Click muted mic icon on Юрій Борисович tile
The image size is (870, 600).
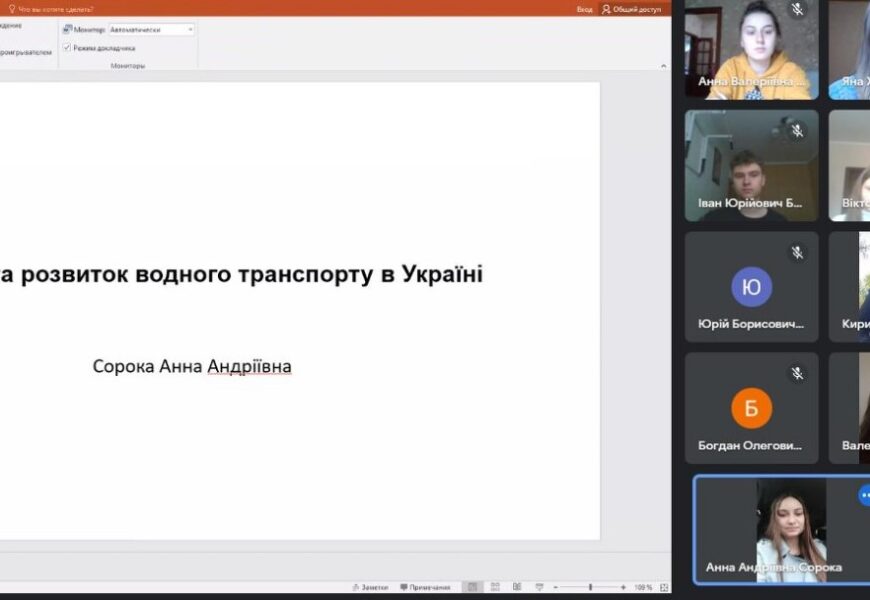(x=797, y=253)
